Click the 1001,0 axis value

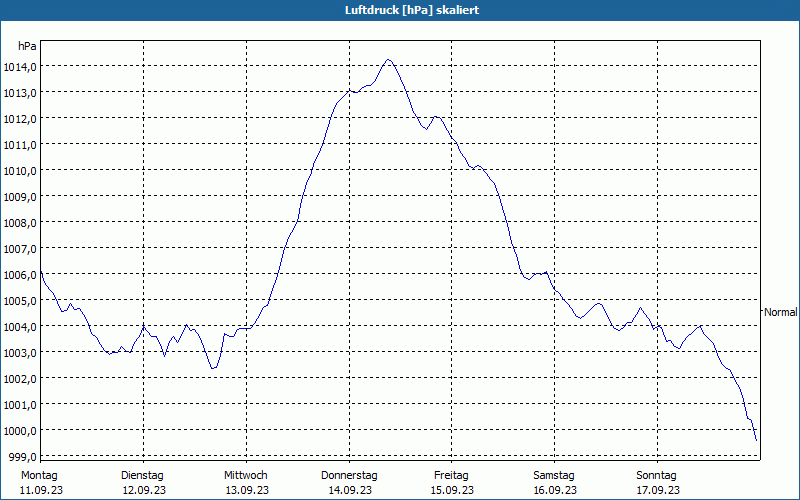19,405
